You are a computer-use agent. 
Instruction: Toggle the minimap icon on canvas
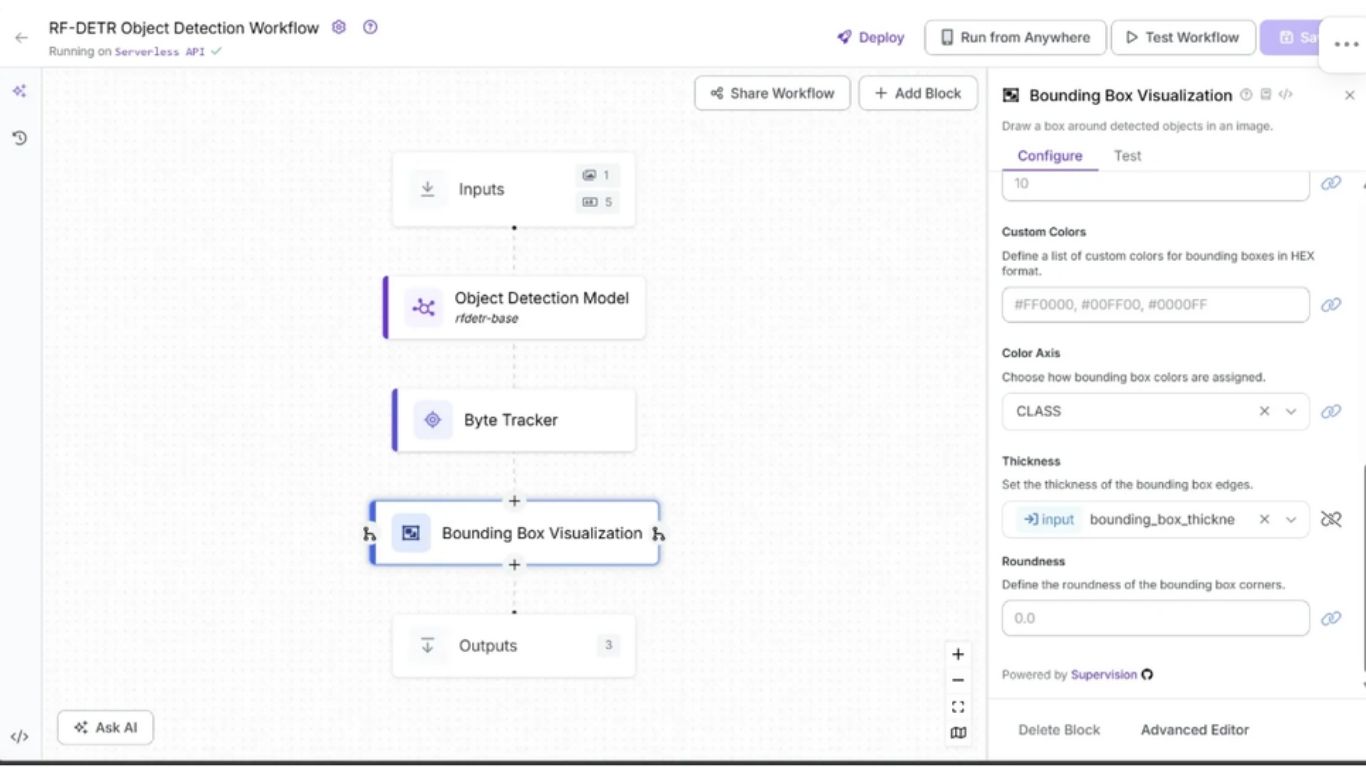[x=958, y=733]
